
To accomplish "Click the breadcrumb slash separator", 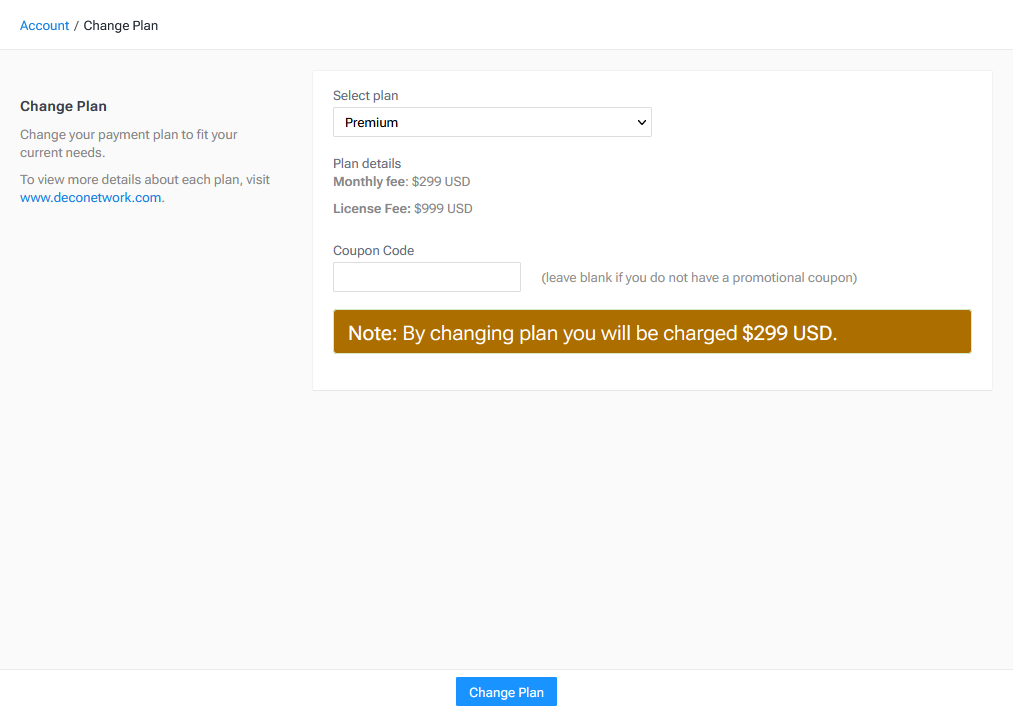I will 76,25.
